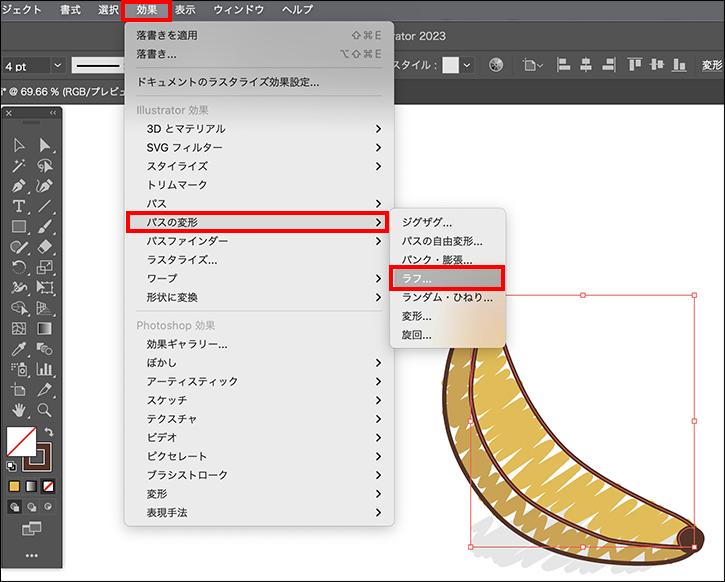Swap fill and stroke colors arrow

[x=49, y=432]
